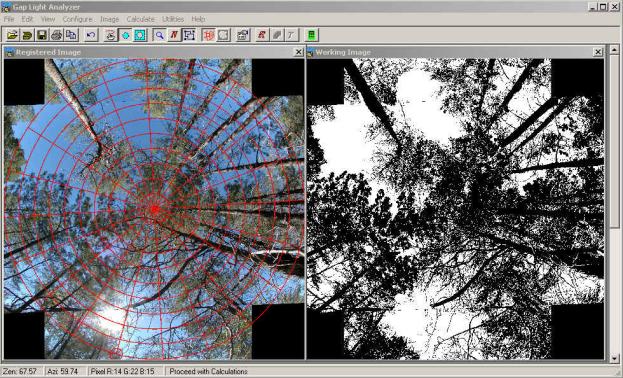Undo with the curved arrow icon
Screen dimensions: 623x378
(91, 35)
